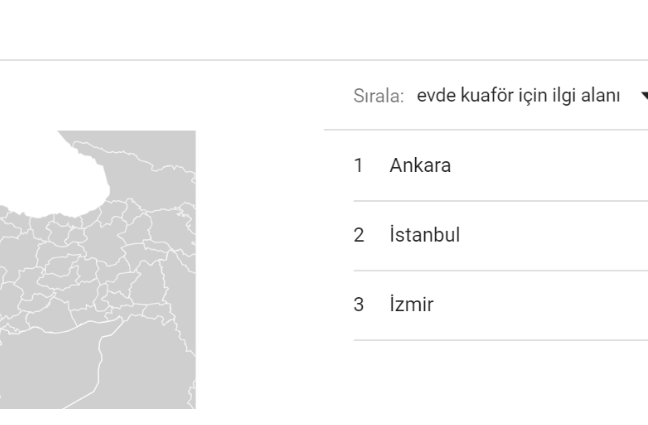Image resolution: width=648 pixels, height=425 pixels.
Task: Click the empty row space right of İstanbul
Action: tap(554, 235)
